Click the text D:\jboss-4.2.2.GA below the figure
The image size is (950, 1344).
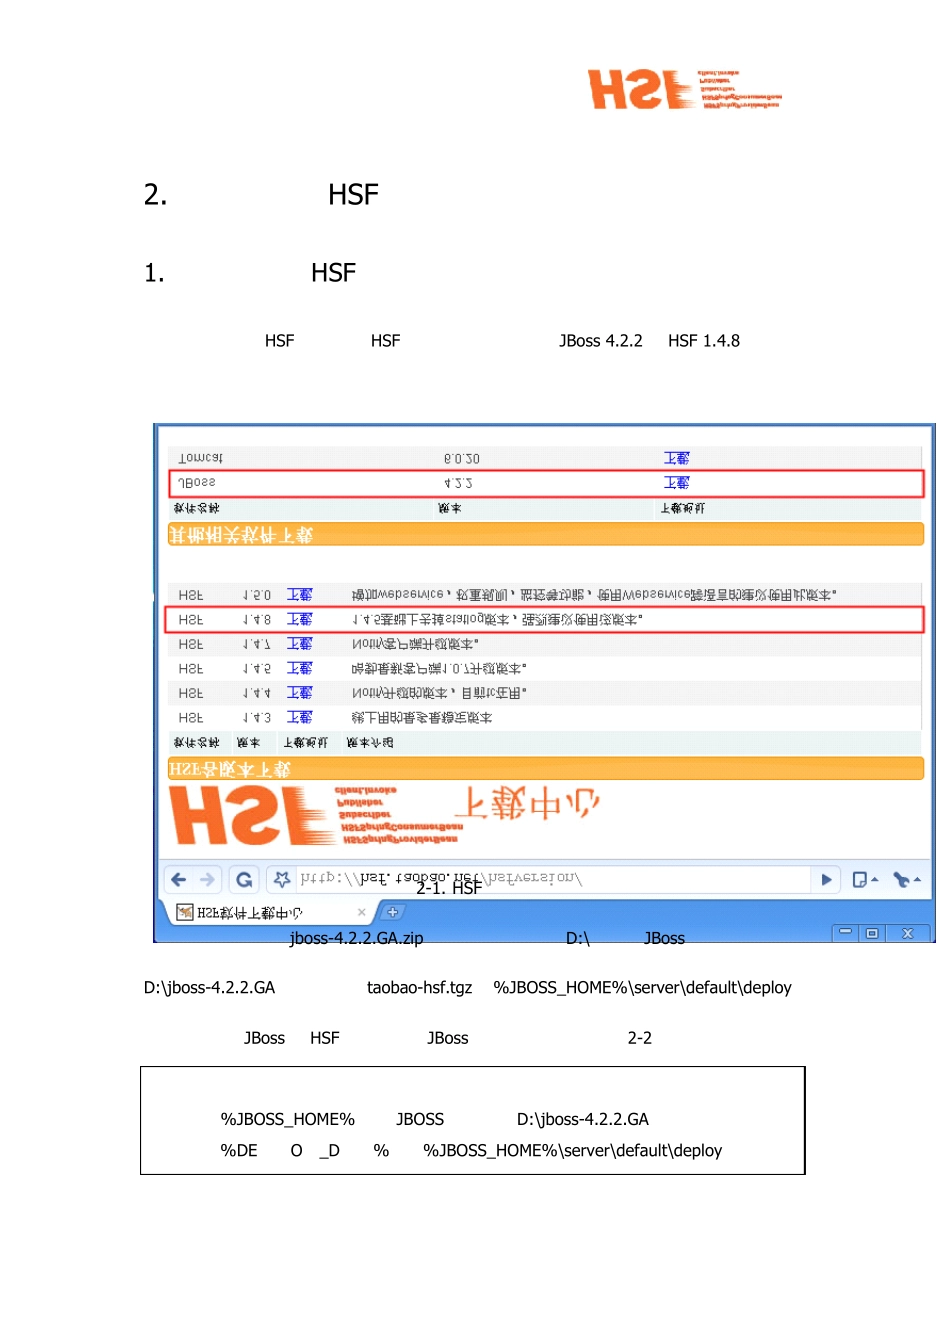209,988
